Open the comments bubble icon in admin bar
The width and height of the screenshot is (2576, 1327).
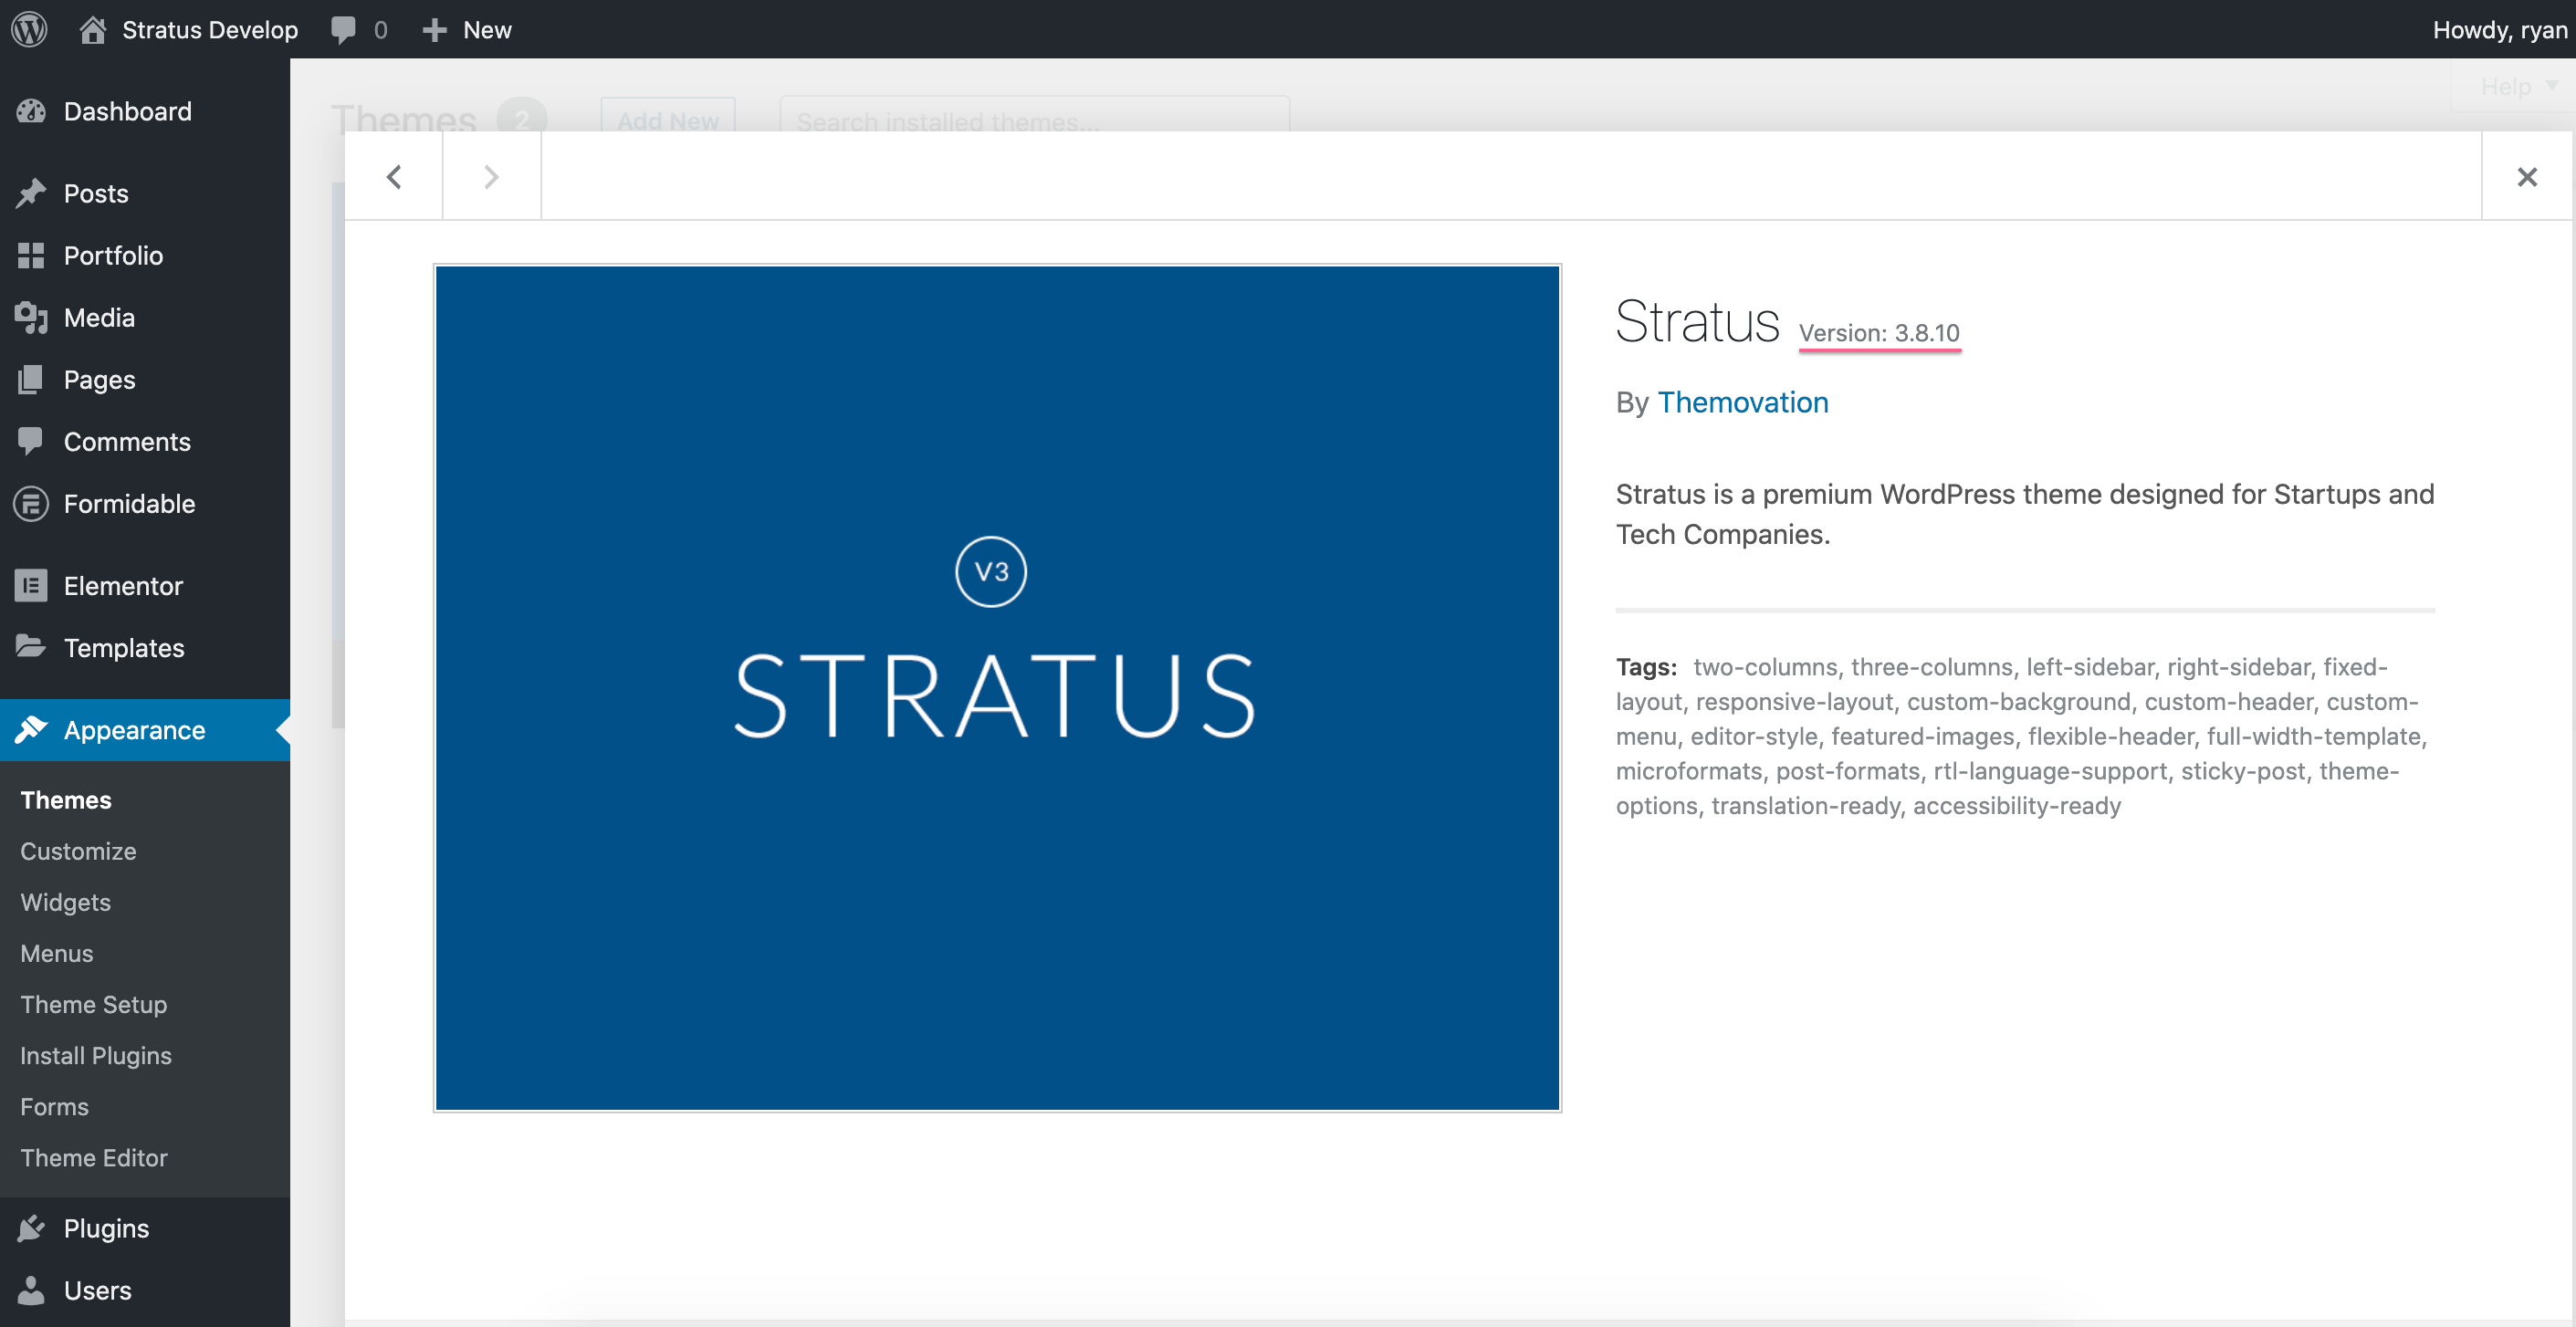coord(343,29)
